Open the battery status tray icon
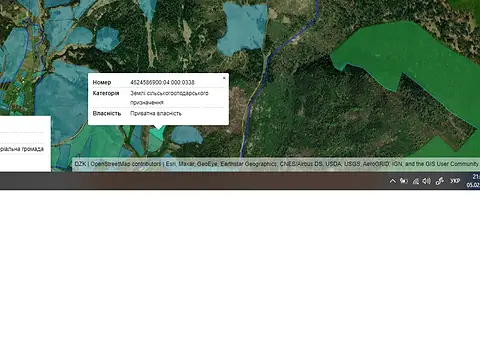The height and width of the screenshot is (360, 480). pos(404,181)
